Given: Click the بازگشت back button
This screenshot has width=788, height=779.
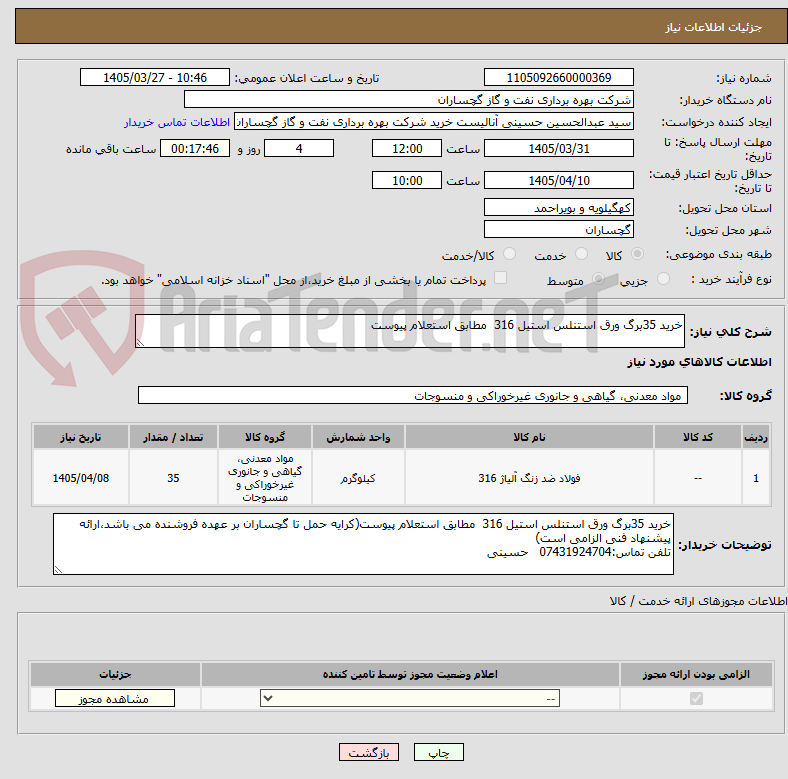Looking at the screenshot, I should tap(369, 752).
